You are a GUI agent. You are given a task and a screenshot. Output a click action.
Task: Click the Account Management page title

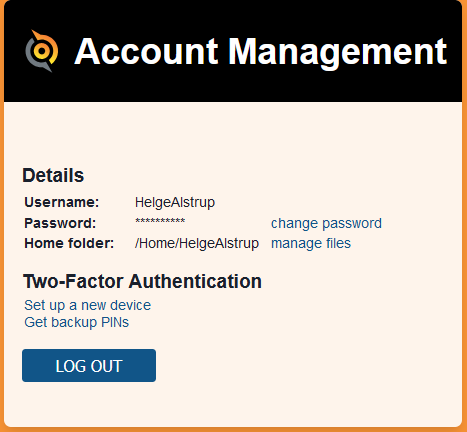point(260,52)
